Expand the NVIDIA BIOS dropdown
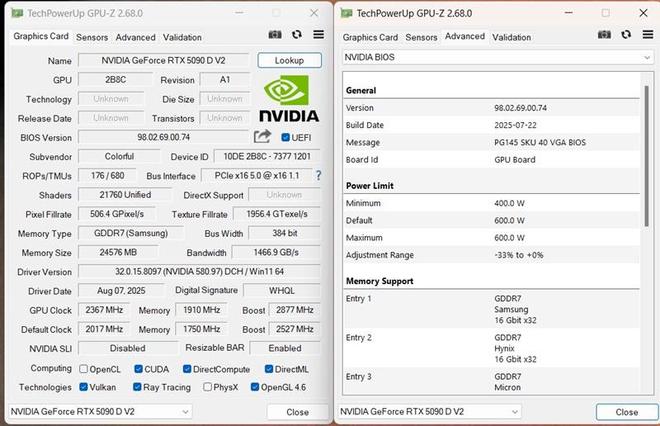 point(646,58)
